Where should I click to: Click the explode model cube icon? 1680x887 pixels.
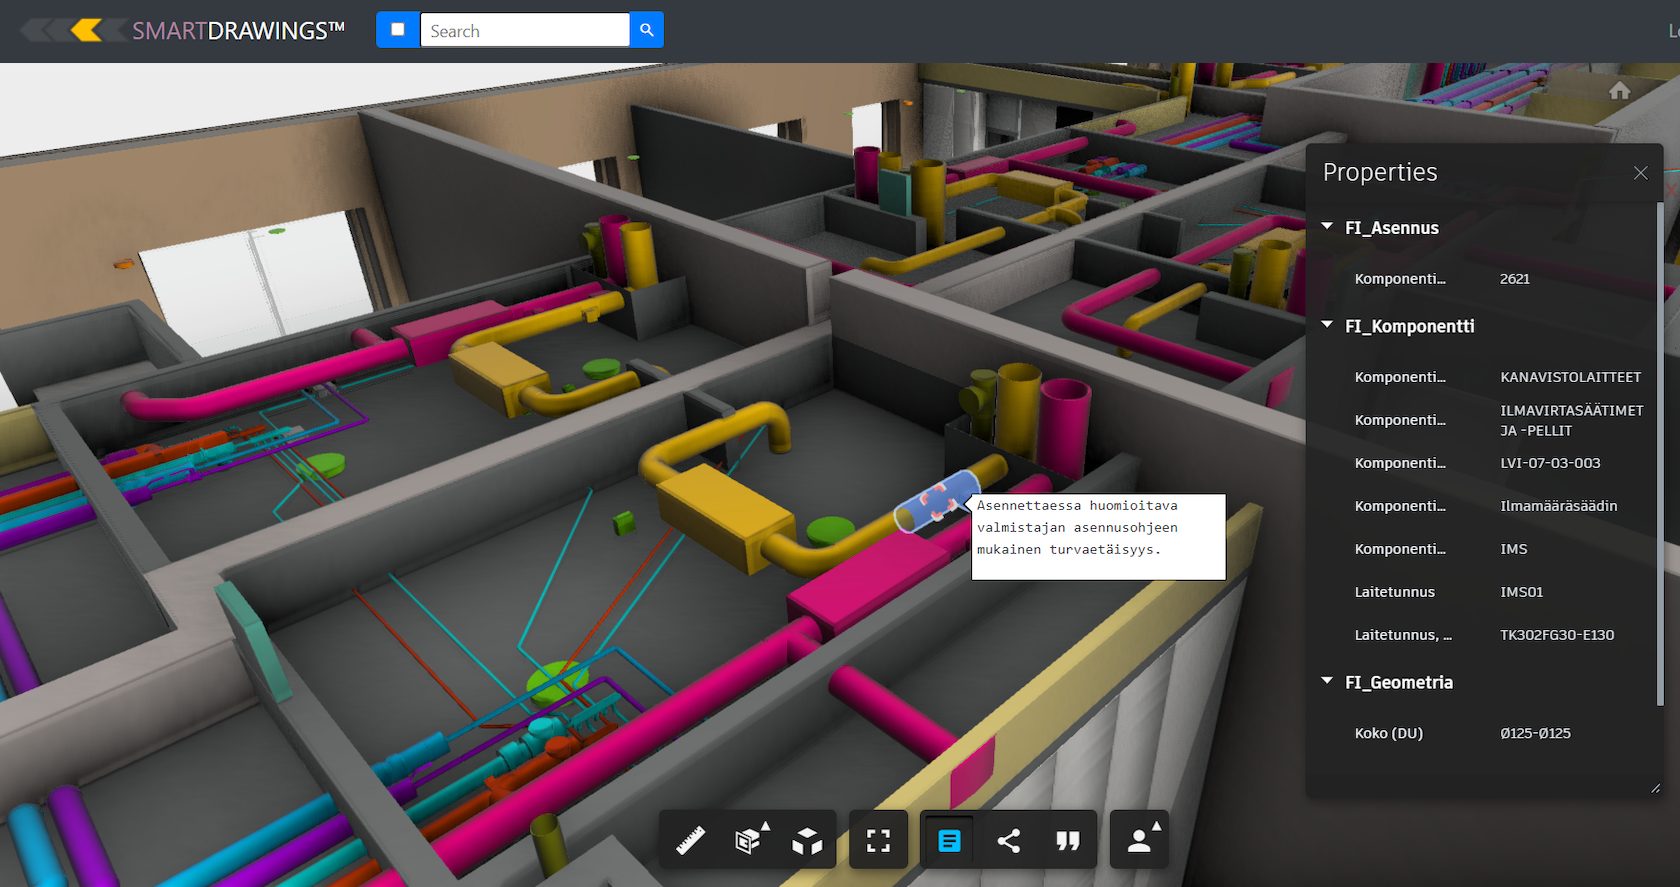(x=807, y=840)
